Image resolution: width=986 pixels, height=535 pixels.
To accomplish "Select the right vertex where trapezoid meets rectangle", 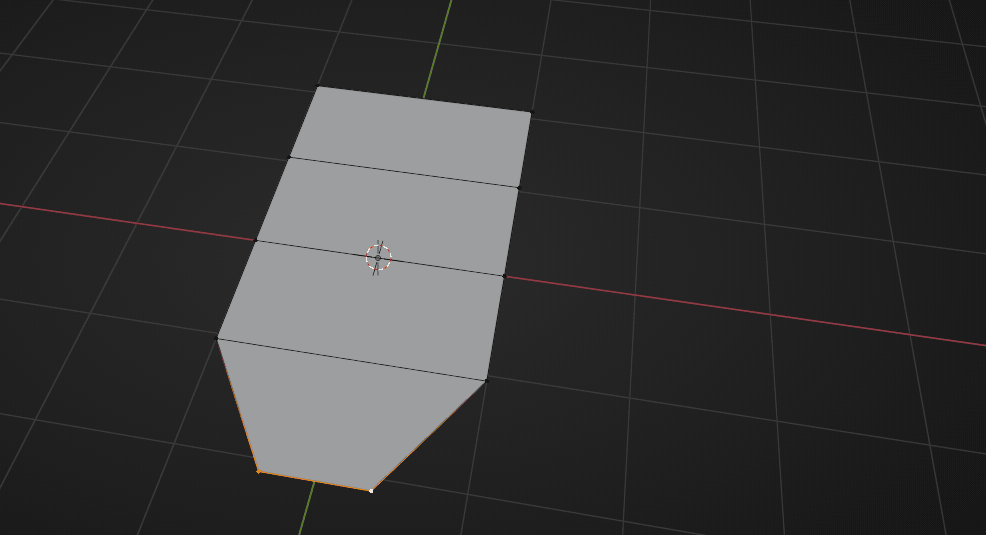I will 486,379.
